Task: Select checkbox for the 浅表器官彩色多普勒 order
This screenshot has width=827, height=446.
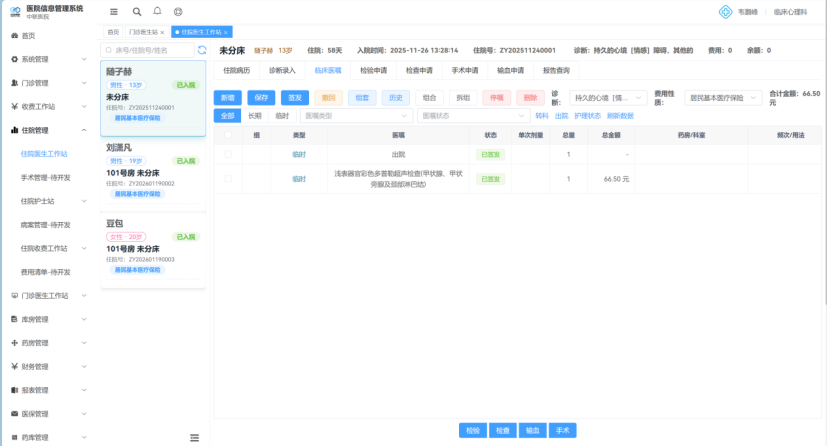Action: (228, 179)
